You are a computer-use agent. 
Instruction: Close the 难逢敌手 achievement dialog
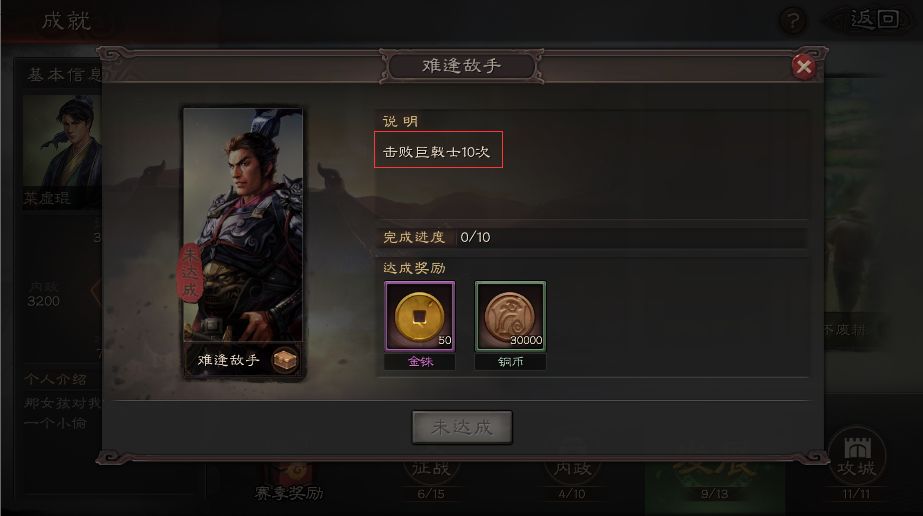click(804, 66)
